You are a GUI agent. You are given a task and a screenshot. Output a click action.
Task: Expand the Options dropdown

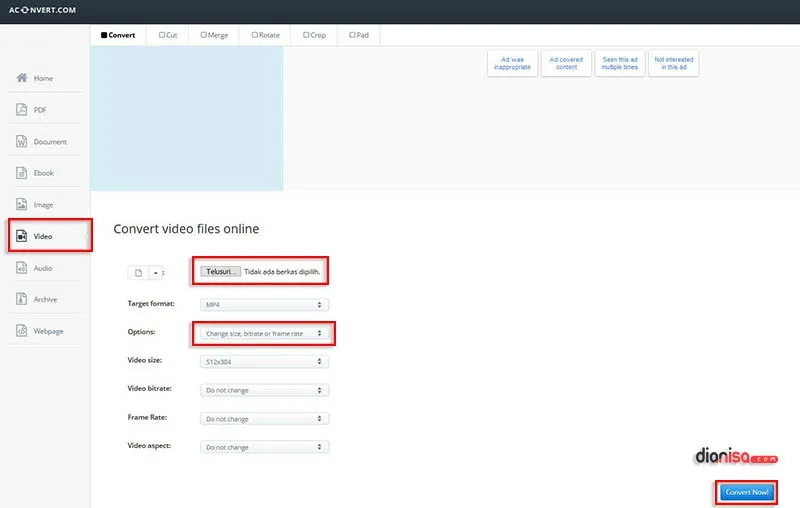pos(264,333)
